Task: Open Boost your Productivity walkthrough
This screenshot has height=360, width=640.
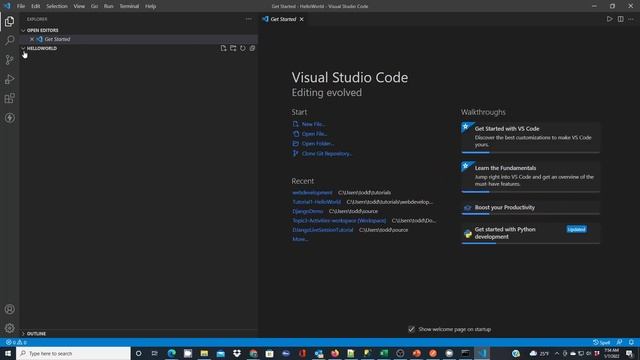Action: [x=531, y=208]
